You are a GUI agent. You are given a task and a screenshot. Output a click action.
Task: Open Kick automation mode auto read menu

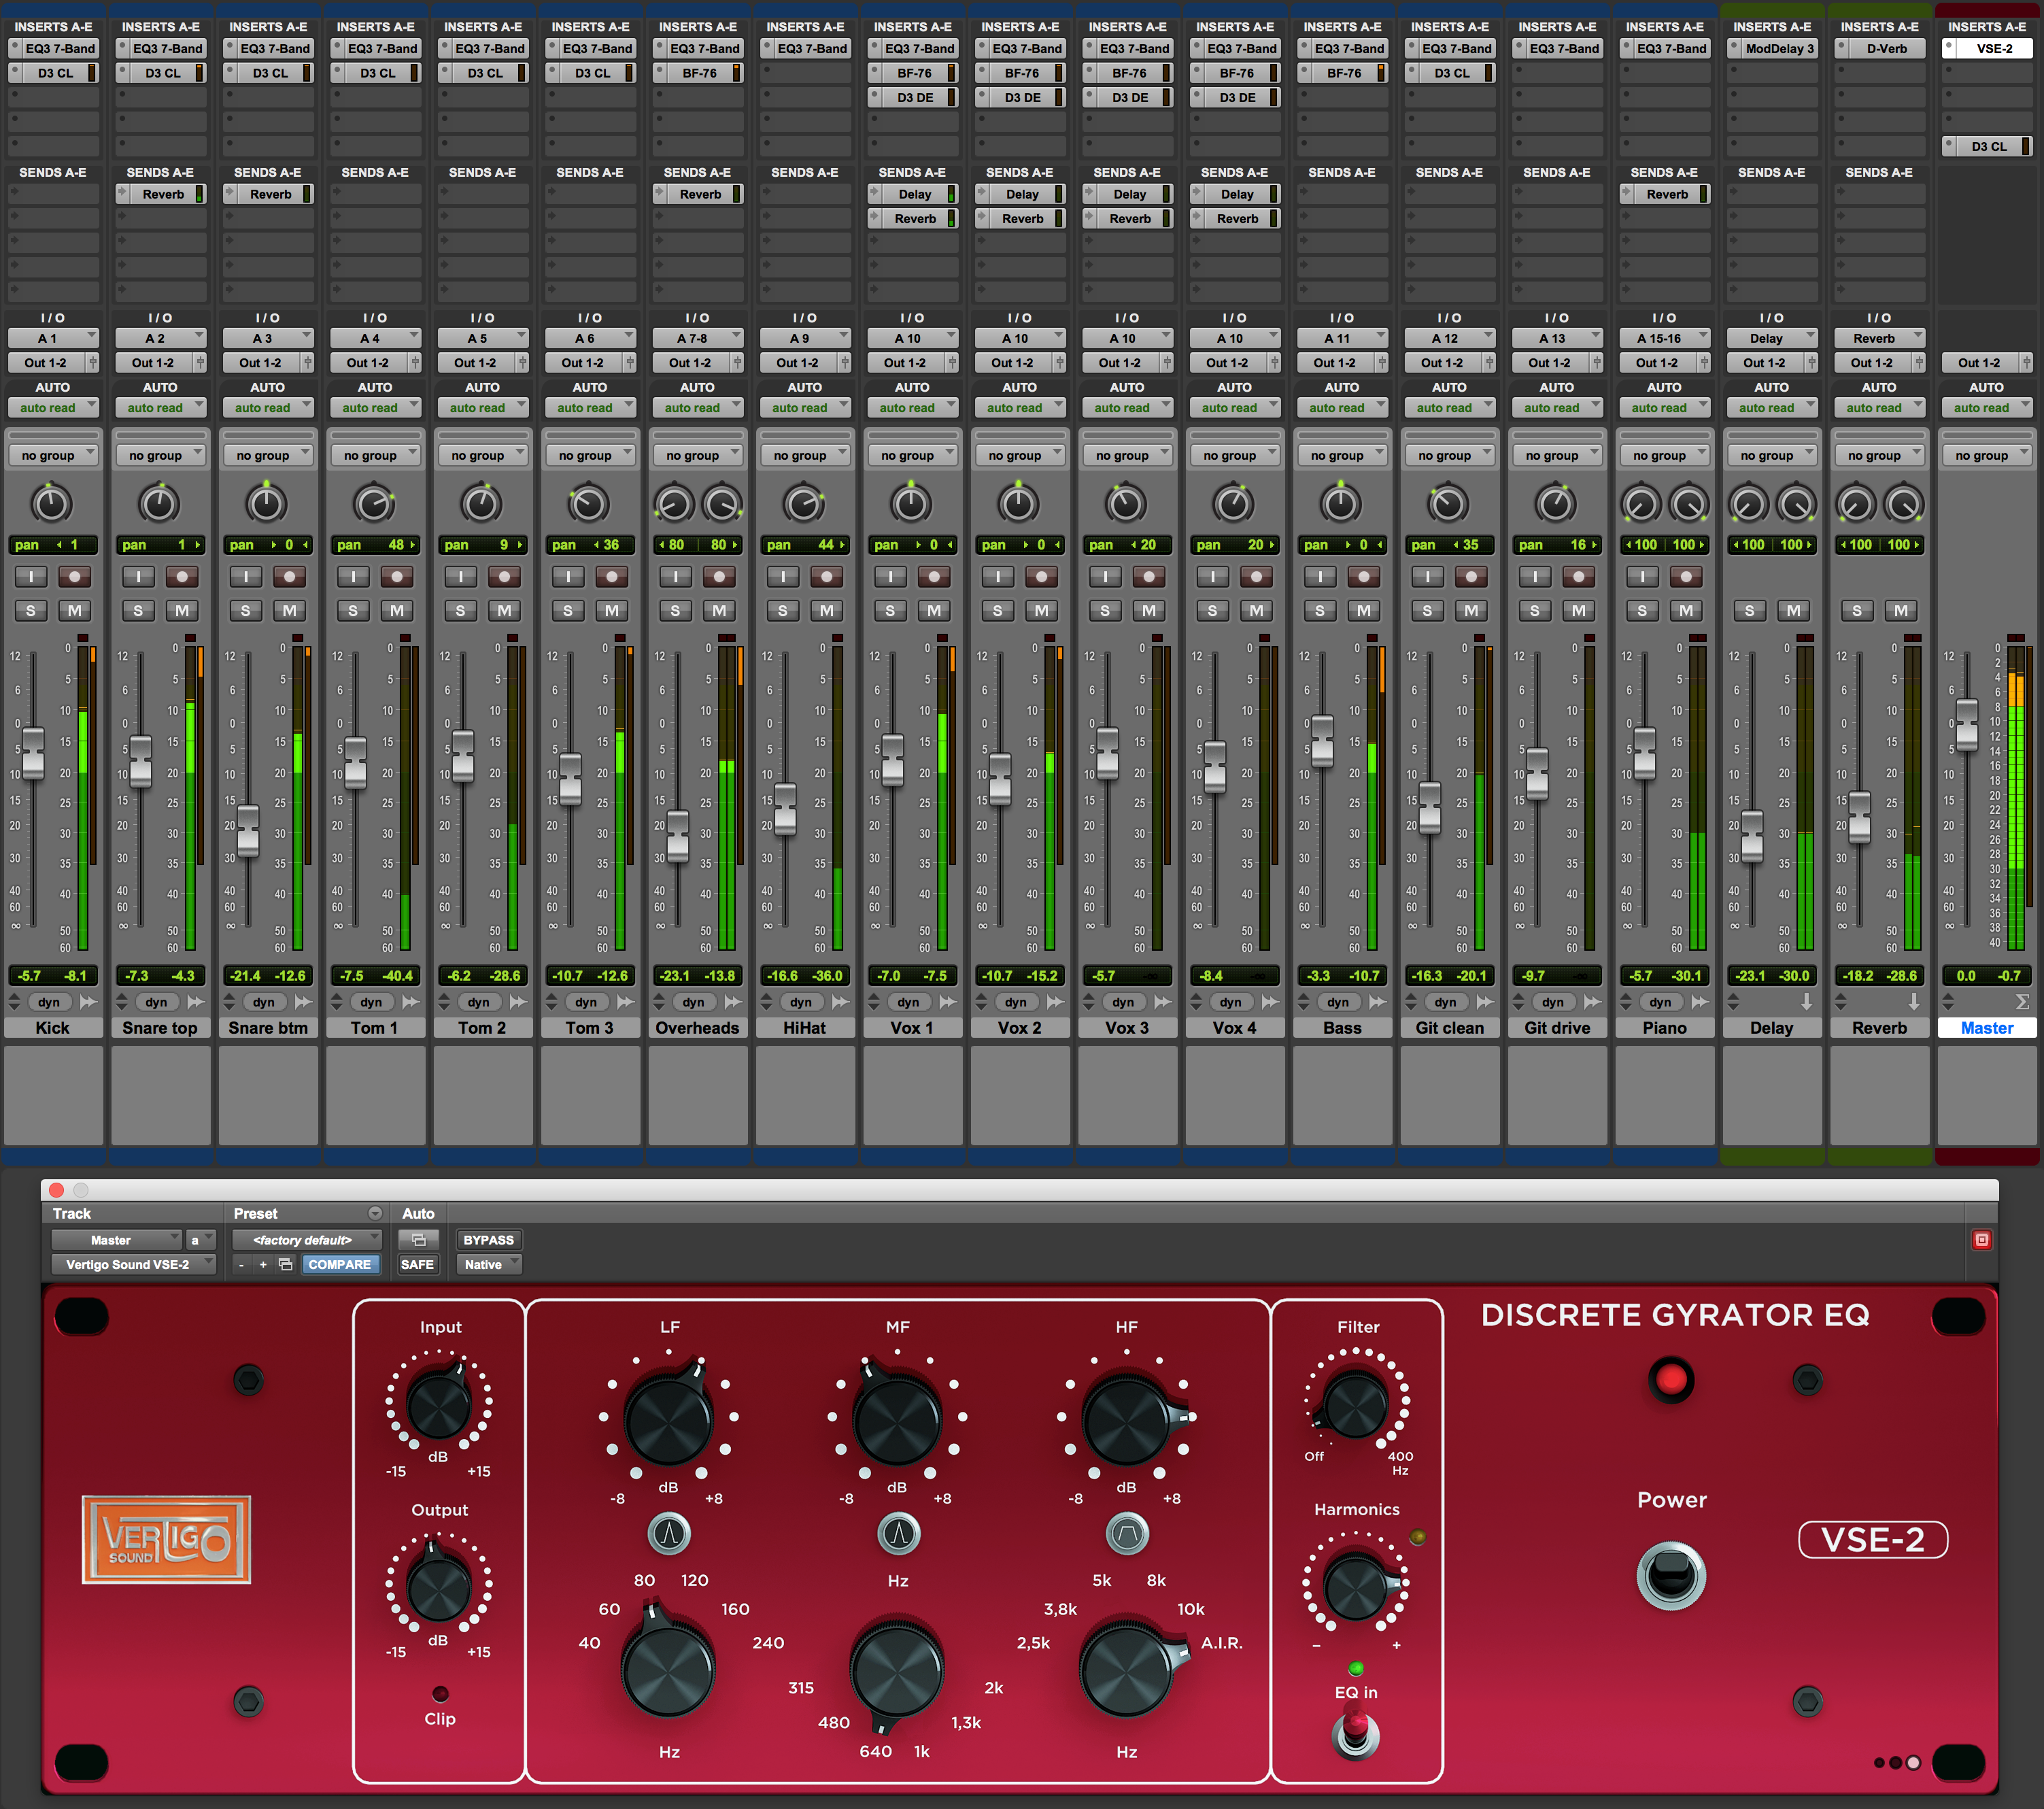point(53,408)
